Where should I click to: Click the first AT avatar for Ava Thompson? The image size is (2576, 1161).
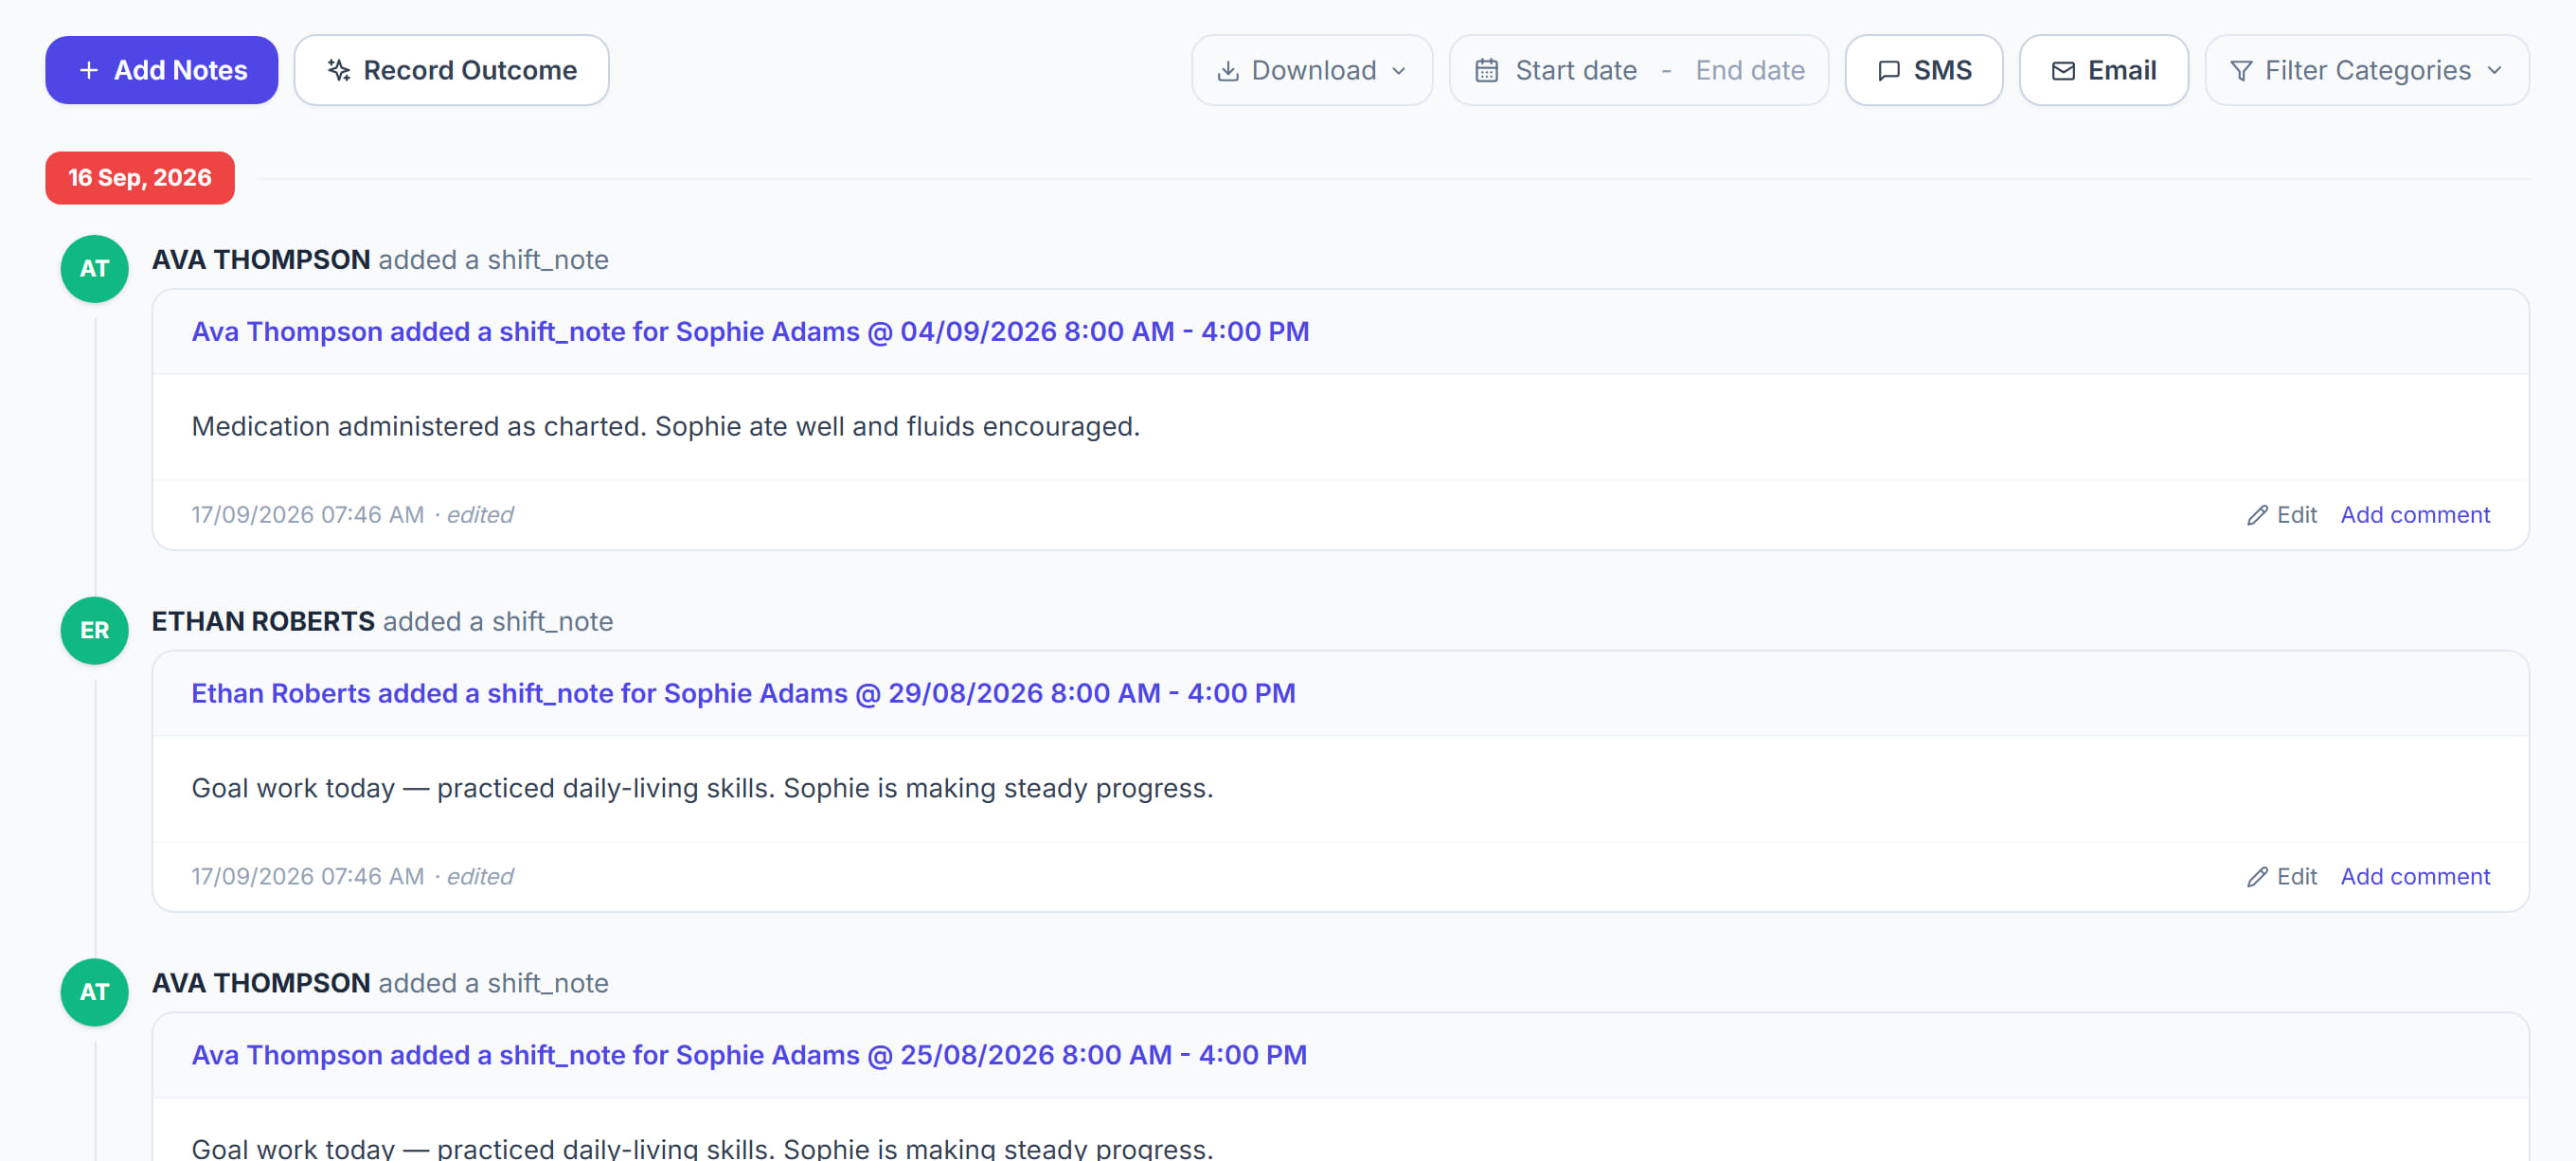[x=94, y=268]
